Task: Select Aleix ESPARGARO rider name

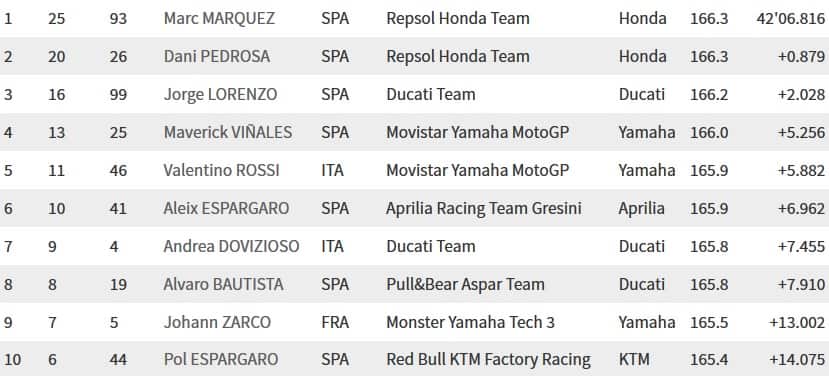Action: coord(226,208)
